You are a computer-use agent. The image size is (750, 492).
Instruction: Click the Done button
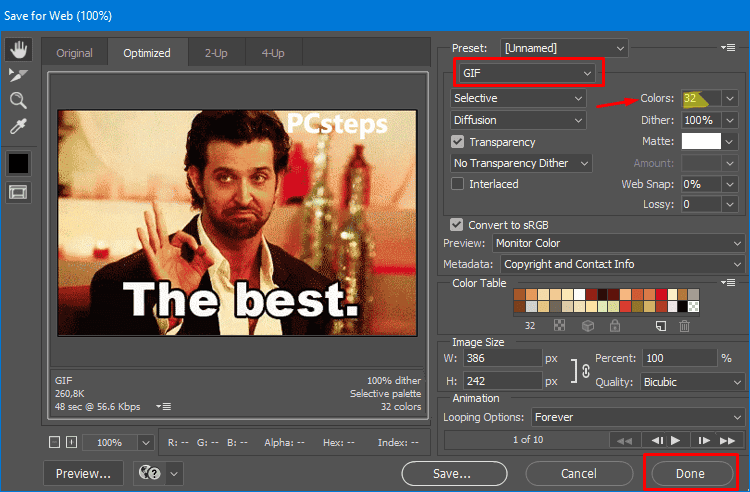tap(691, 474)
